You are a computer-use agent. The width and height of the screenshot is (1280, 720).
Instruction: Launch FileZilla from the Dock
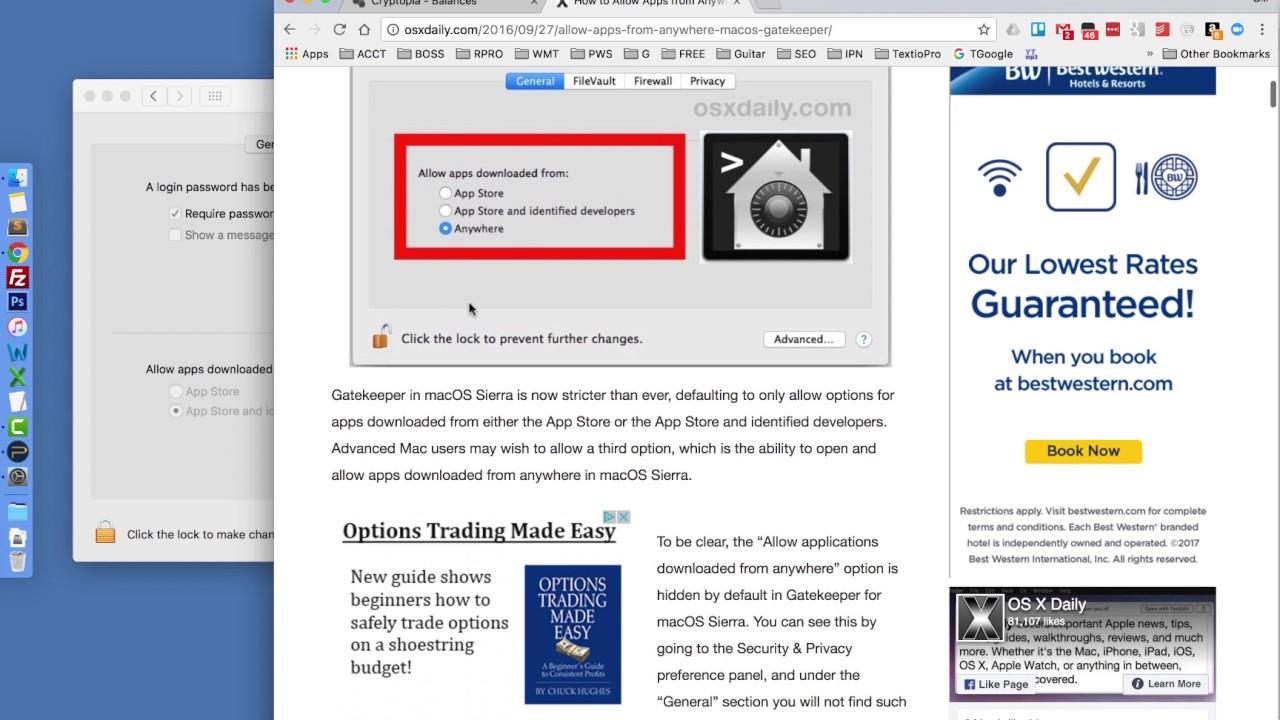17,278
